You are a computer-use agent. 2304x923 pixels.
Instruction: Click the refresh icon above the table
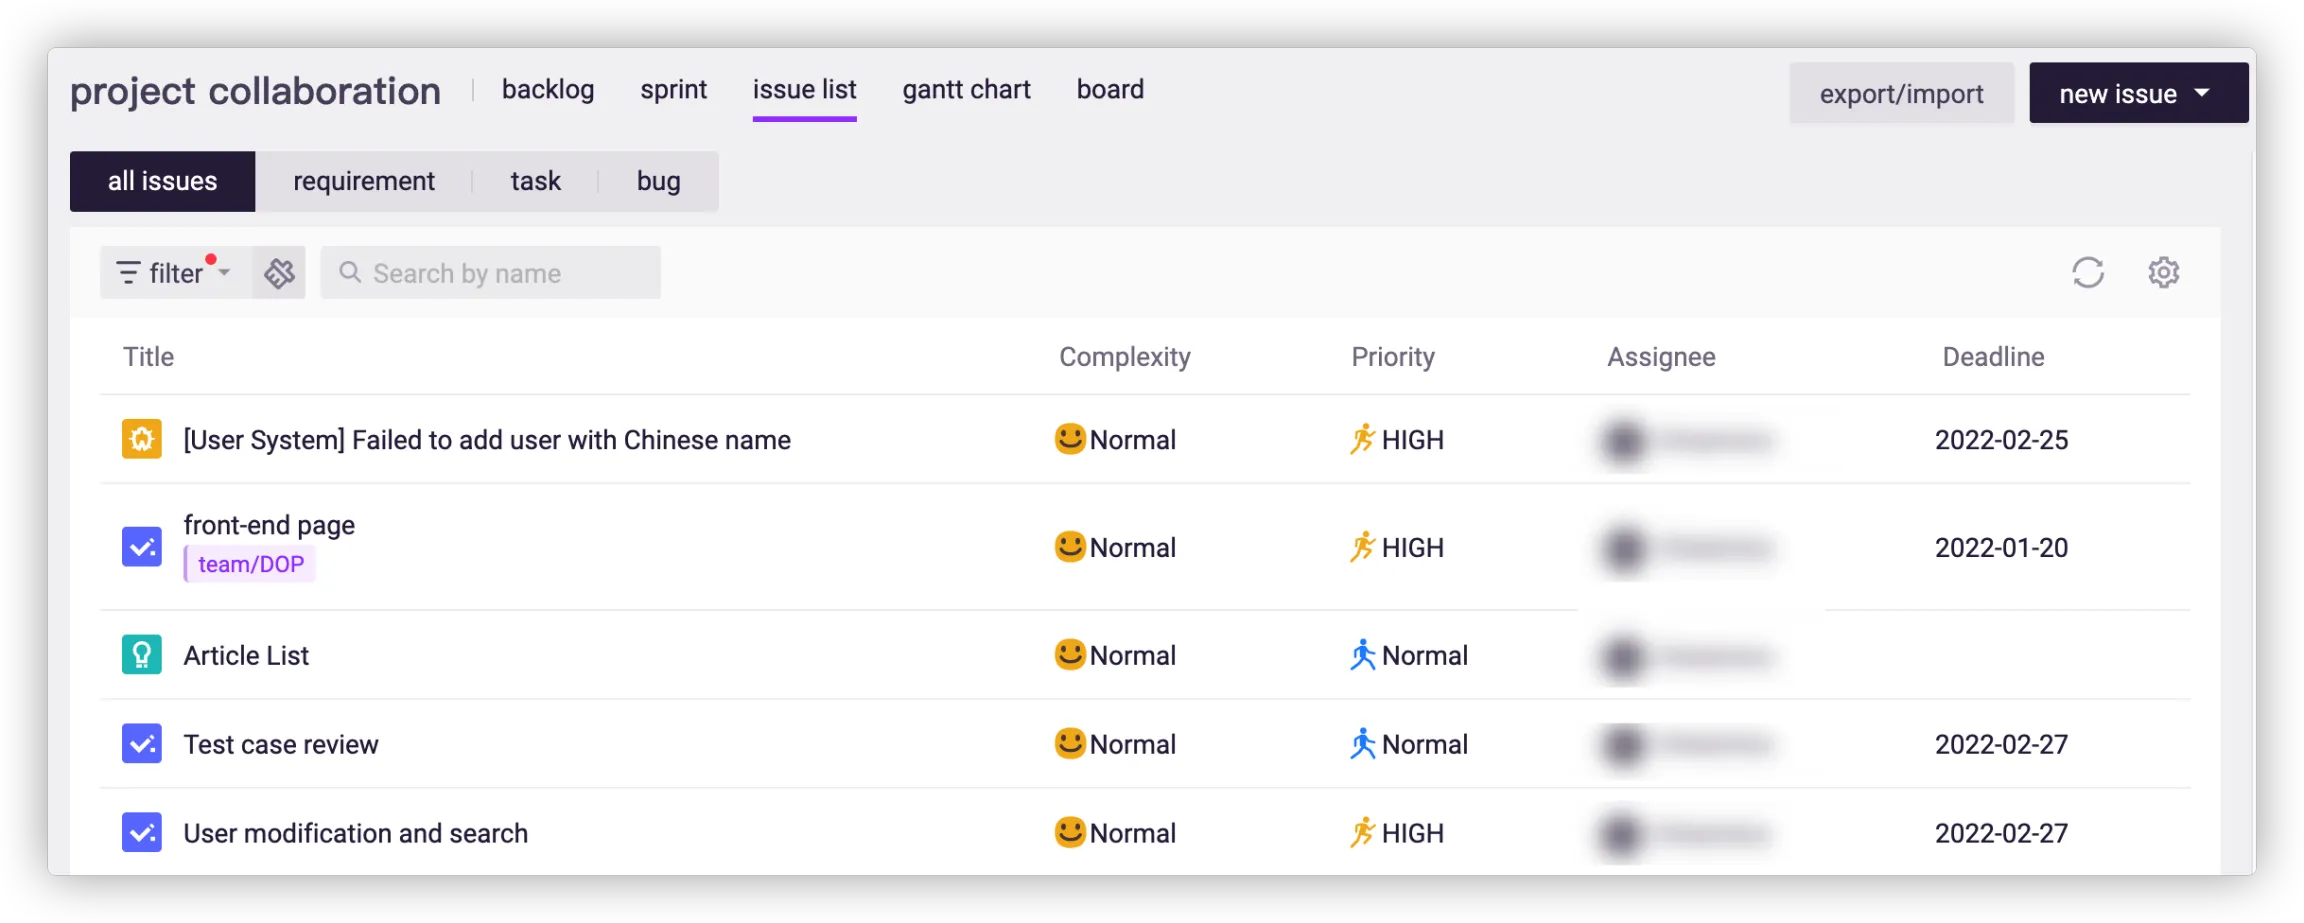tap(2087, 273)
